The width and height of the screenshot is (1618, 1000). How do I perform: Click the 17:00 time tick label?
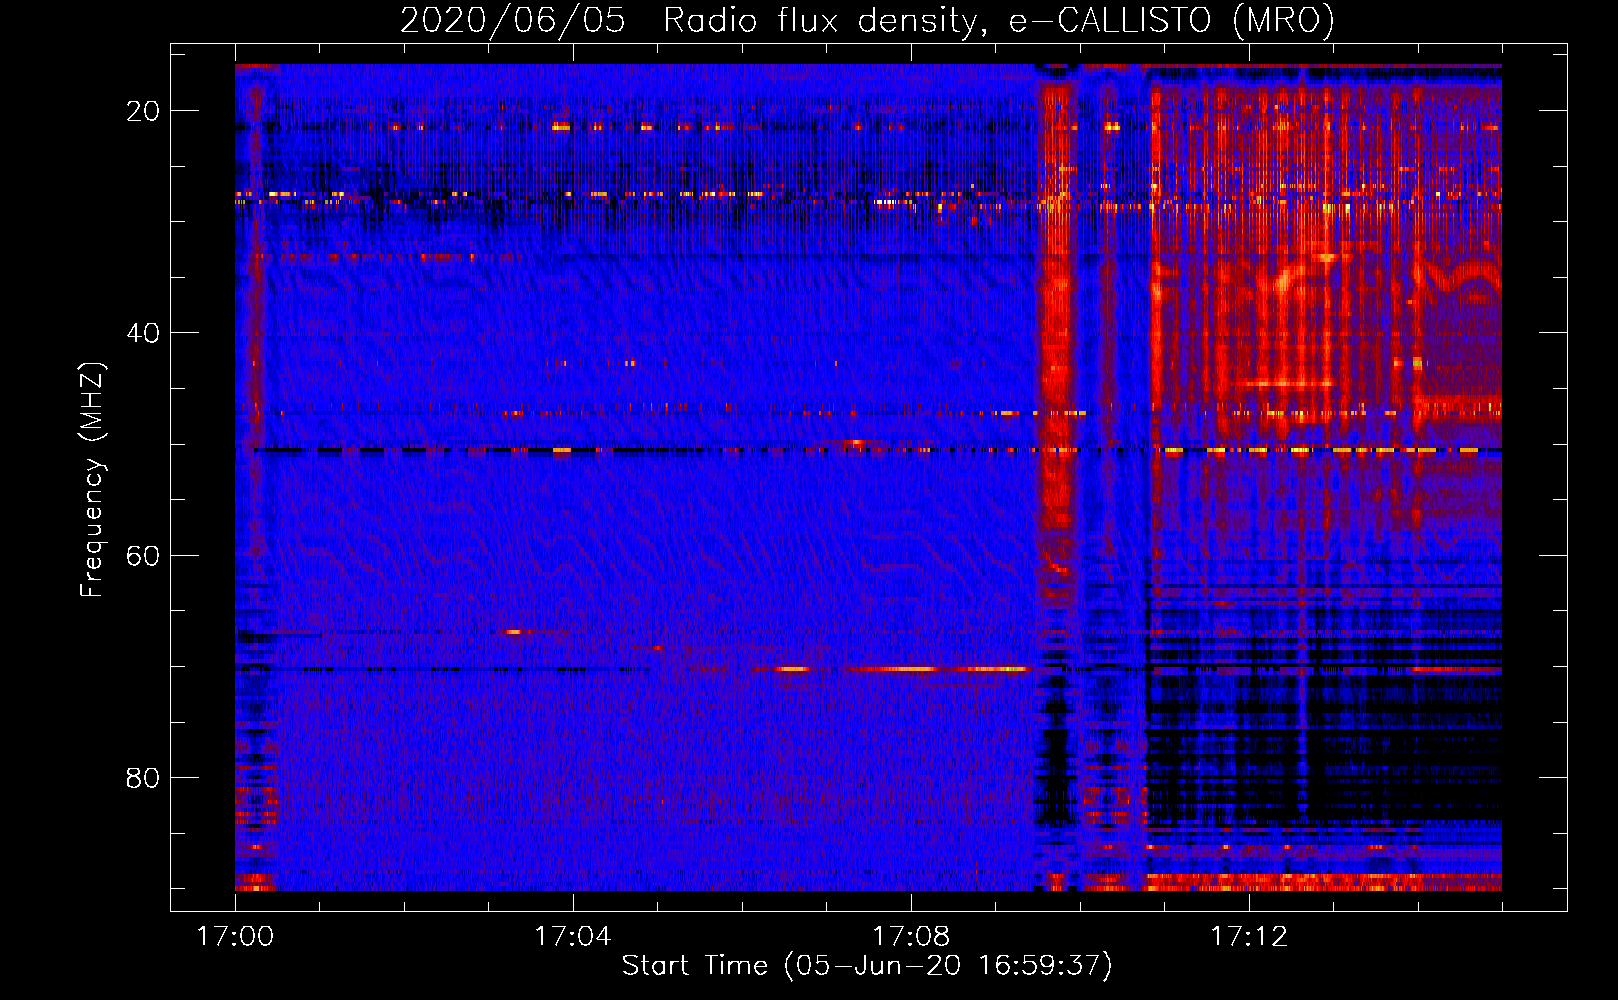[x=235, y=937]
